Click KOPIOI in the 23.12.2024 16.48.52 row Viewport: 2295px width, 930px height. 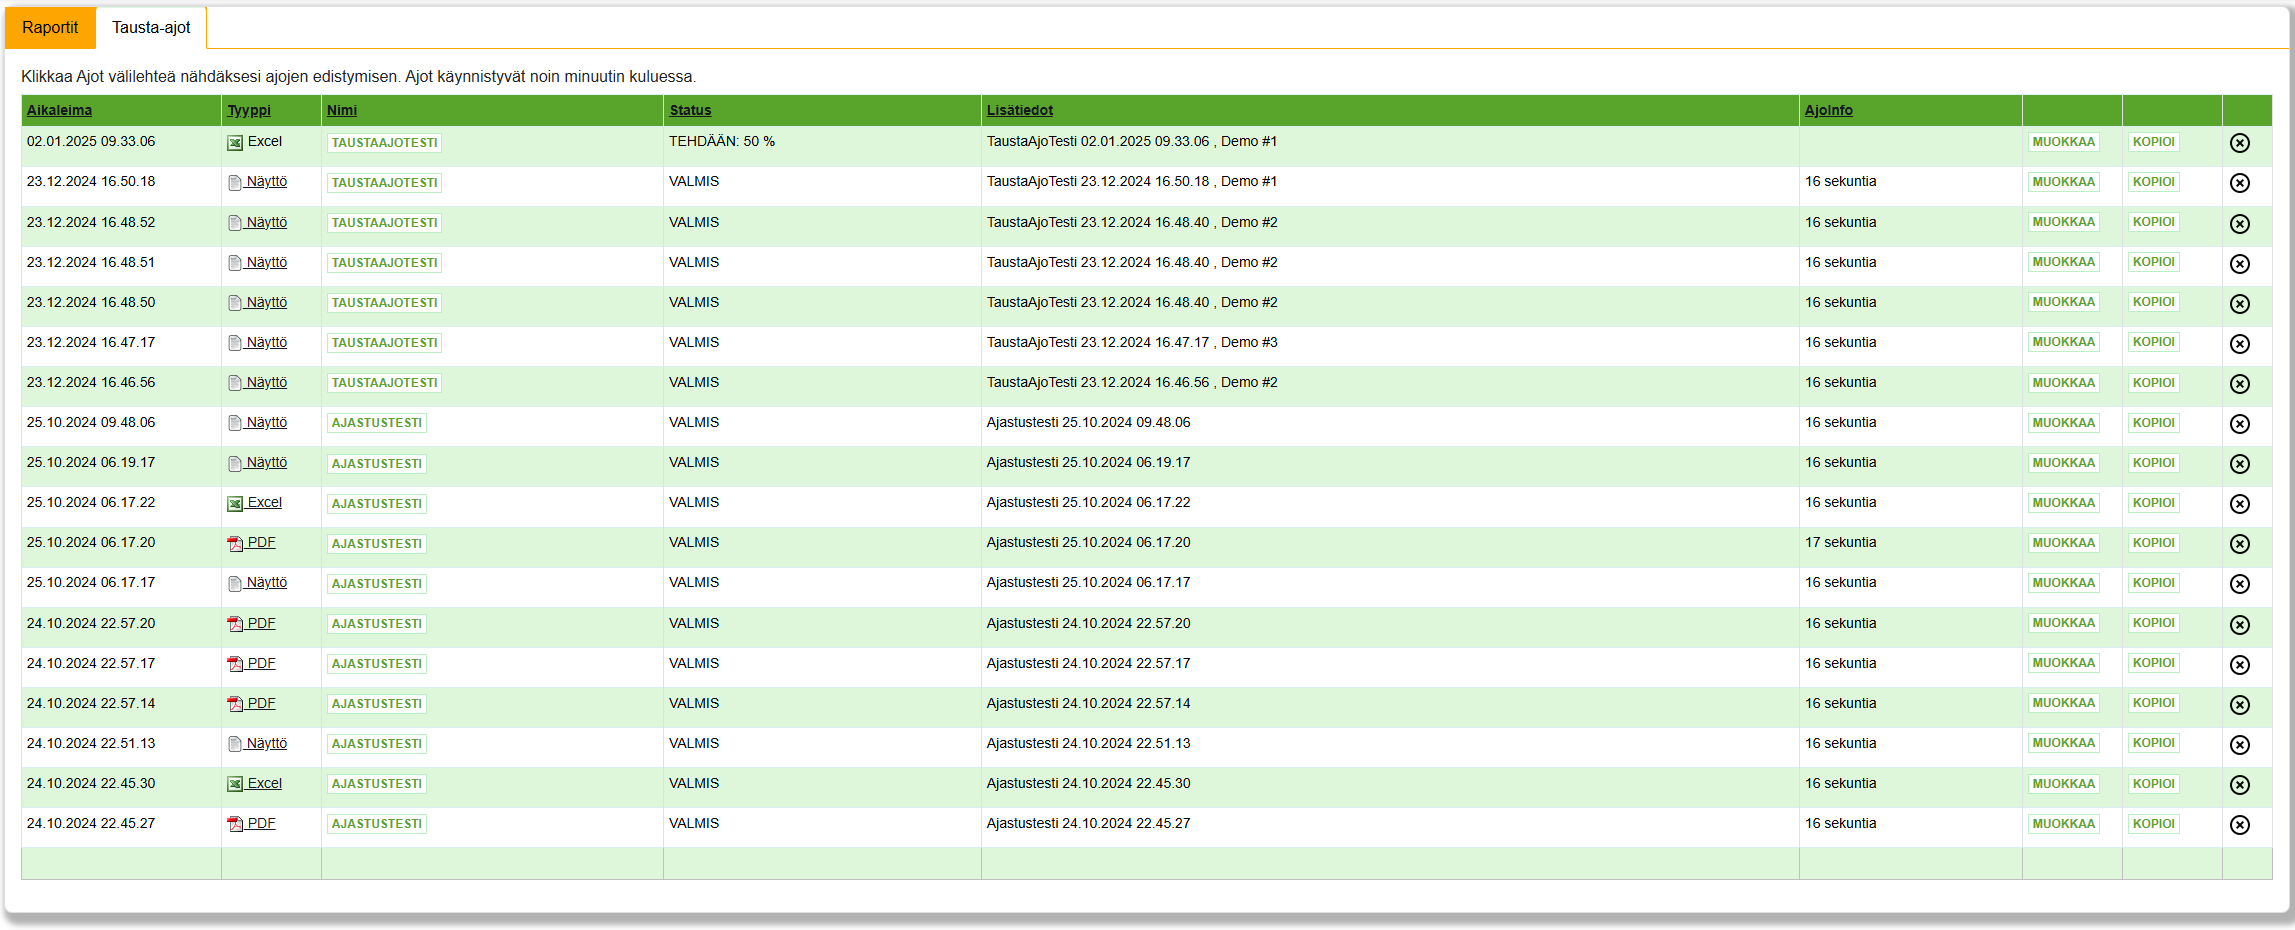2153,222
